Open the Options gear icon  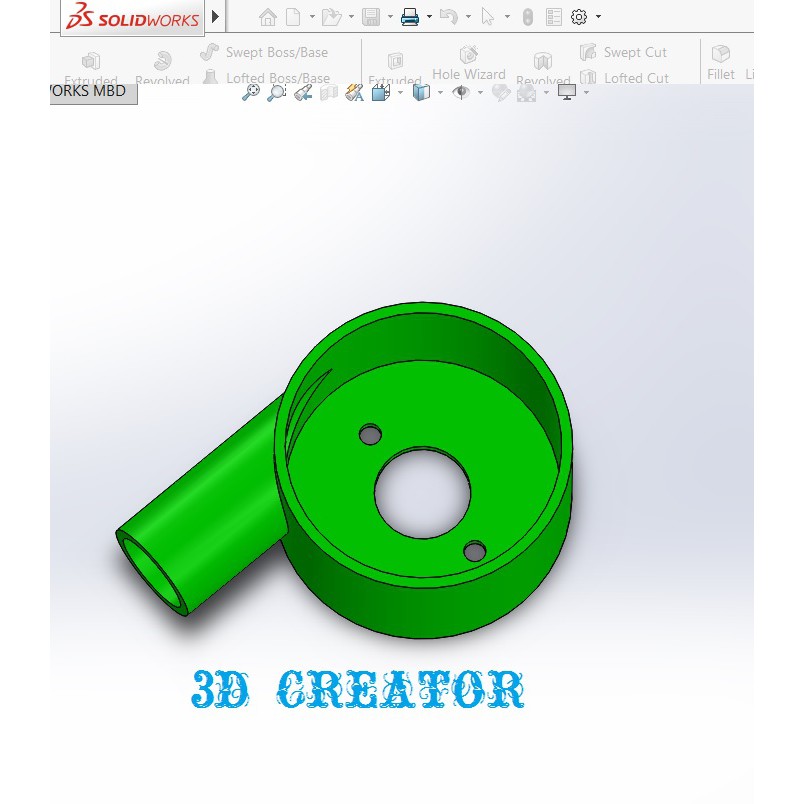click(x=578, y=17)
